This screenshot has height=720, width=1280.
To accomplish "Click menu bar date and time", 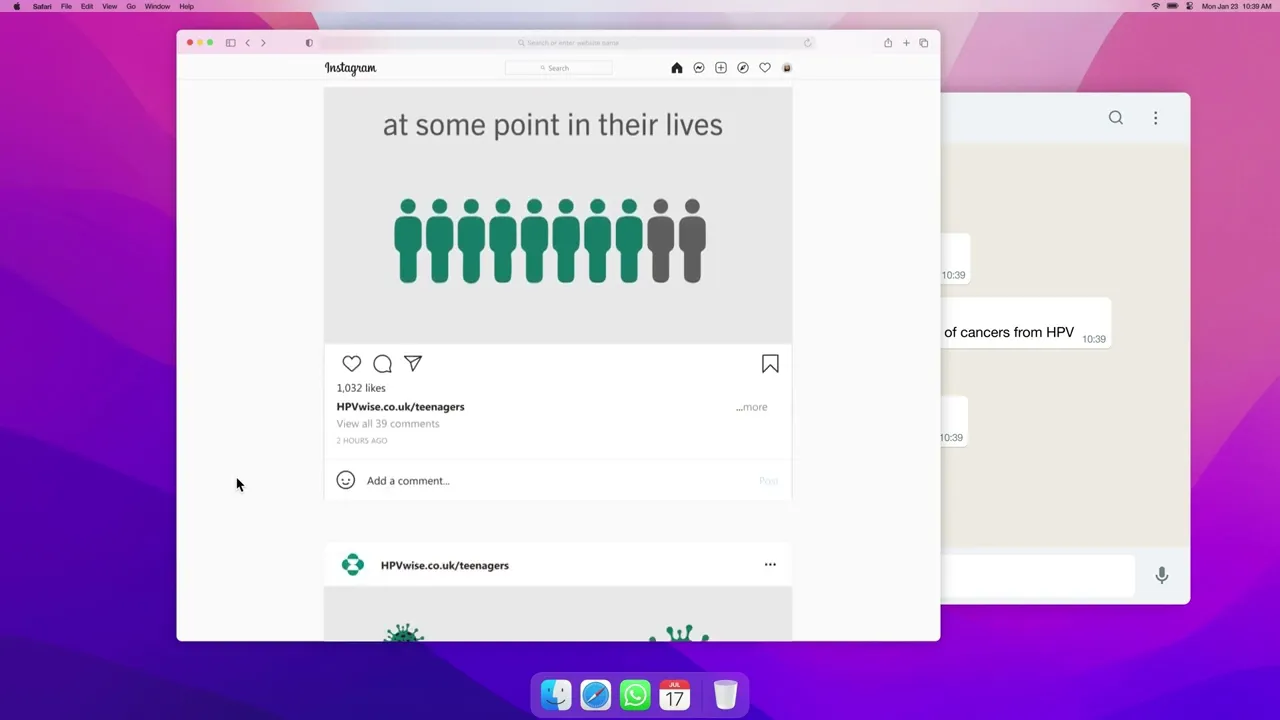I will [x=1236, y=6].
